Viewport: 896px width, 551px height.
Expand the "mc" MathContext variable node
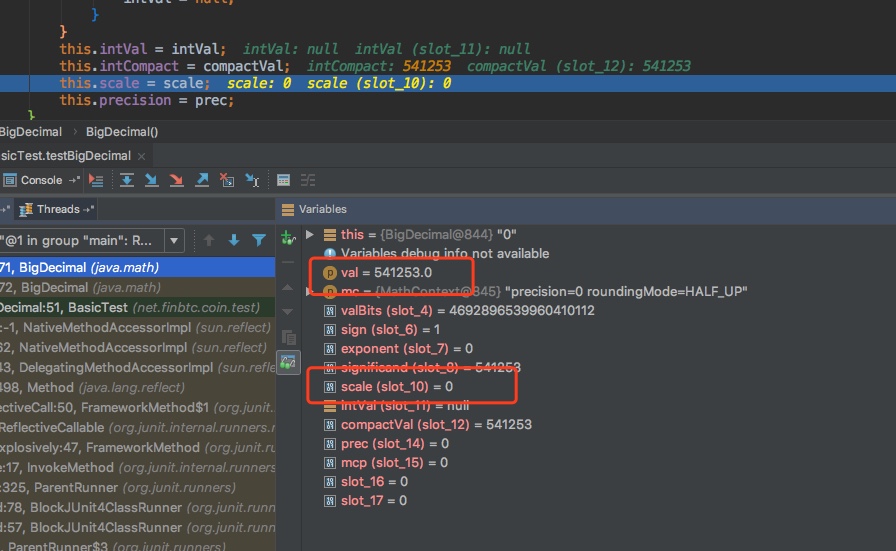[309, 292]
